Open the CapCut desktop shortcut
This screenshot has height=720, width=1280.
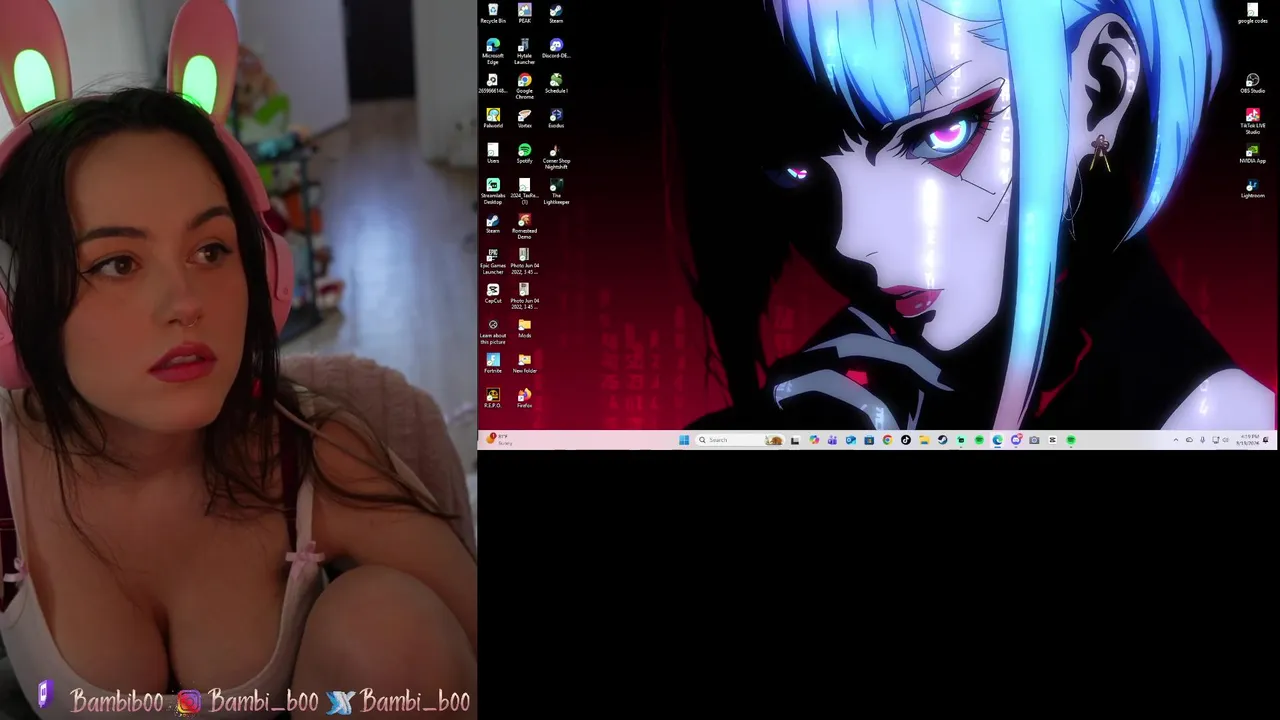tap(493, 294)
